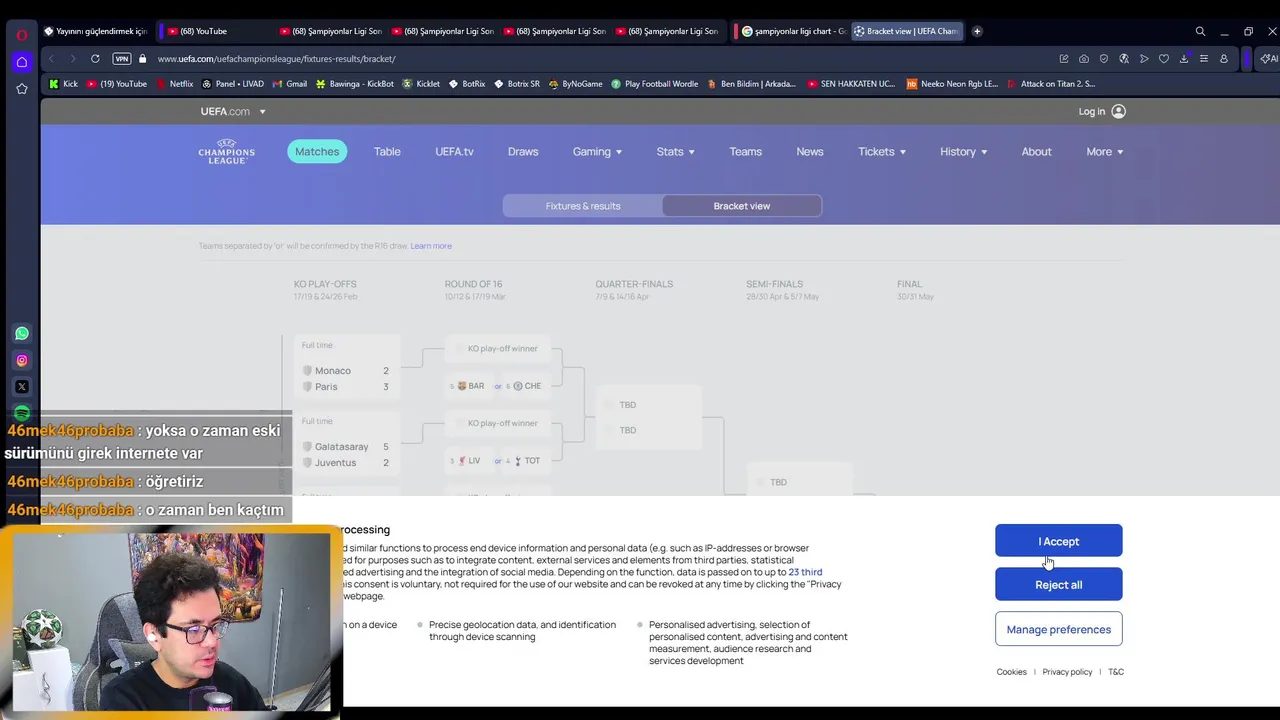Screen dimensions: 1280x720
Task: Open the Panel • LIVAD bookmark
Action: 232,84
